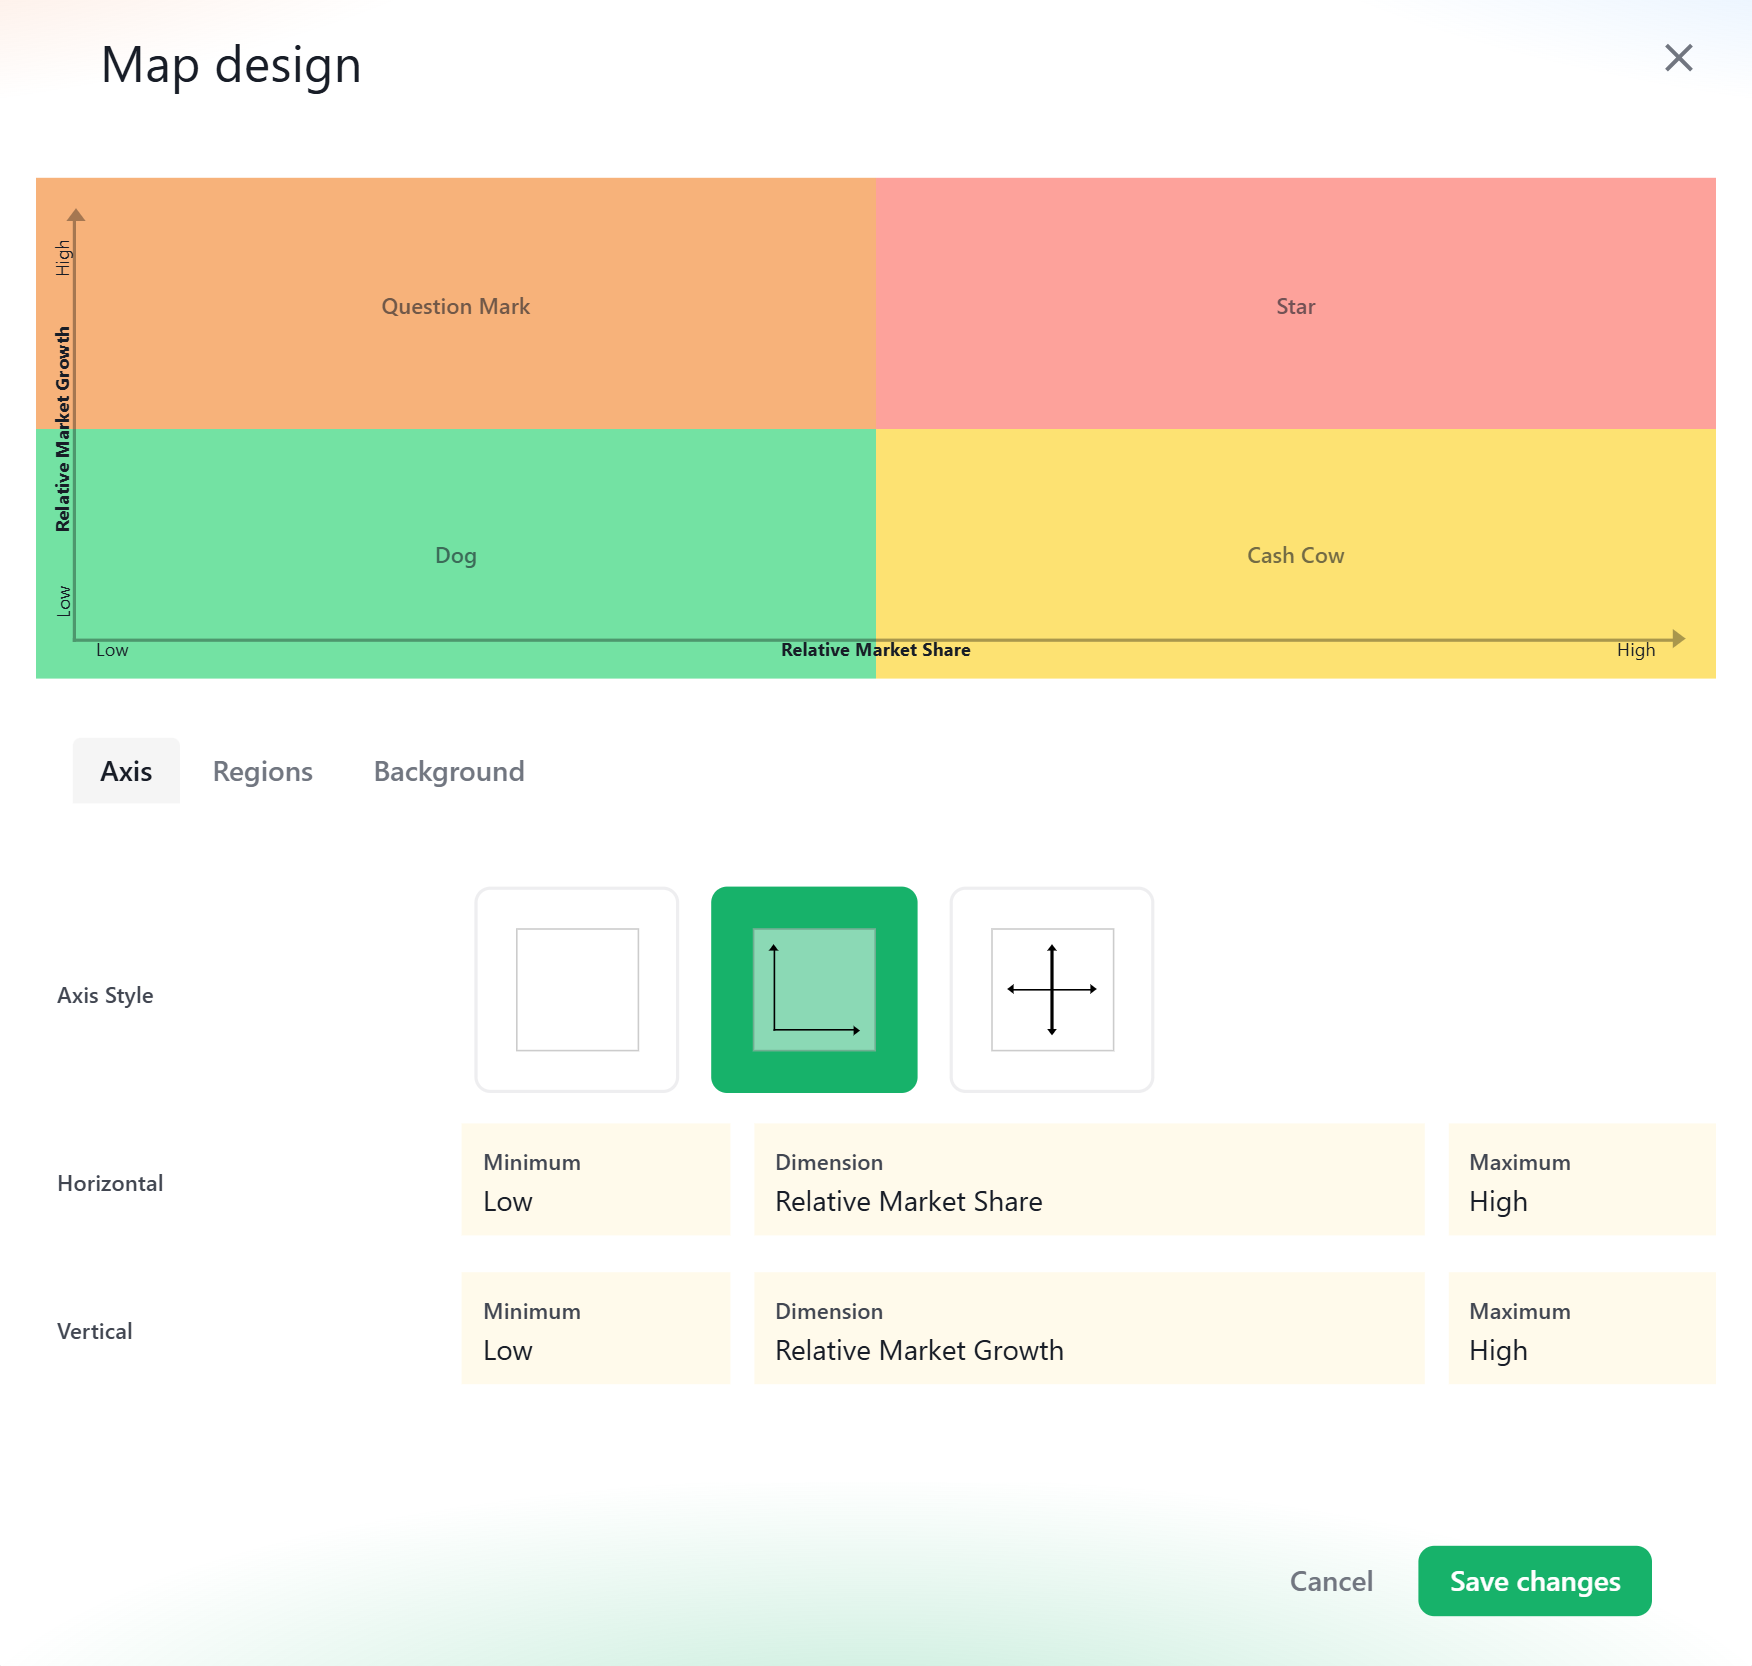Screen dimensions: 1752x1666
Task: Switch to the Axis tab
Action: point(126,771)
